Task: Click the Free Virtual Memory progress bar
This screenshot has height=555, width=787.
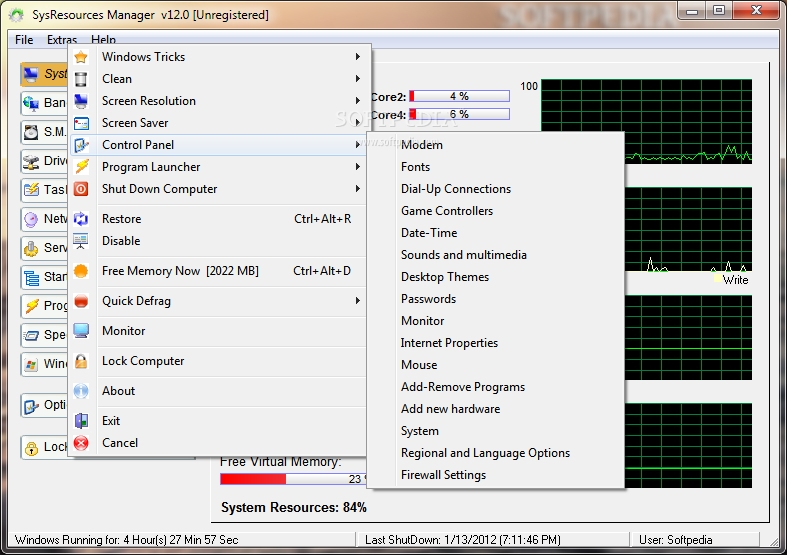Action: point(293,479)
